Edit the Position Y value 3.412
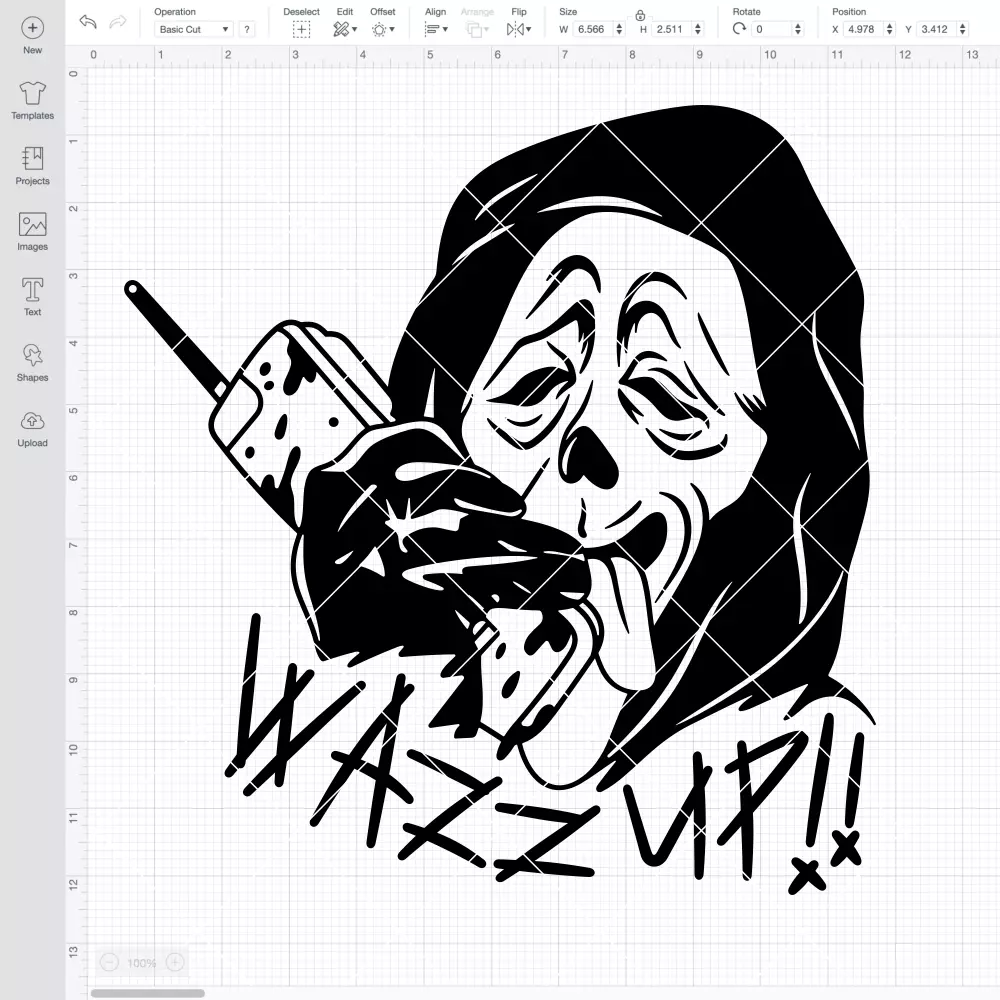The width and height of the screenshot is (1000, 1000). click(x=936, y=29)
